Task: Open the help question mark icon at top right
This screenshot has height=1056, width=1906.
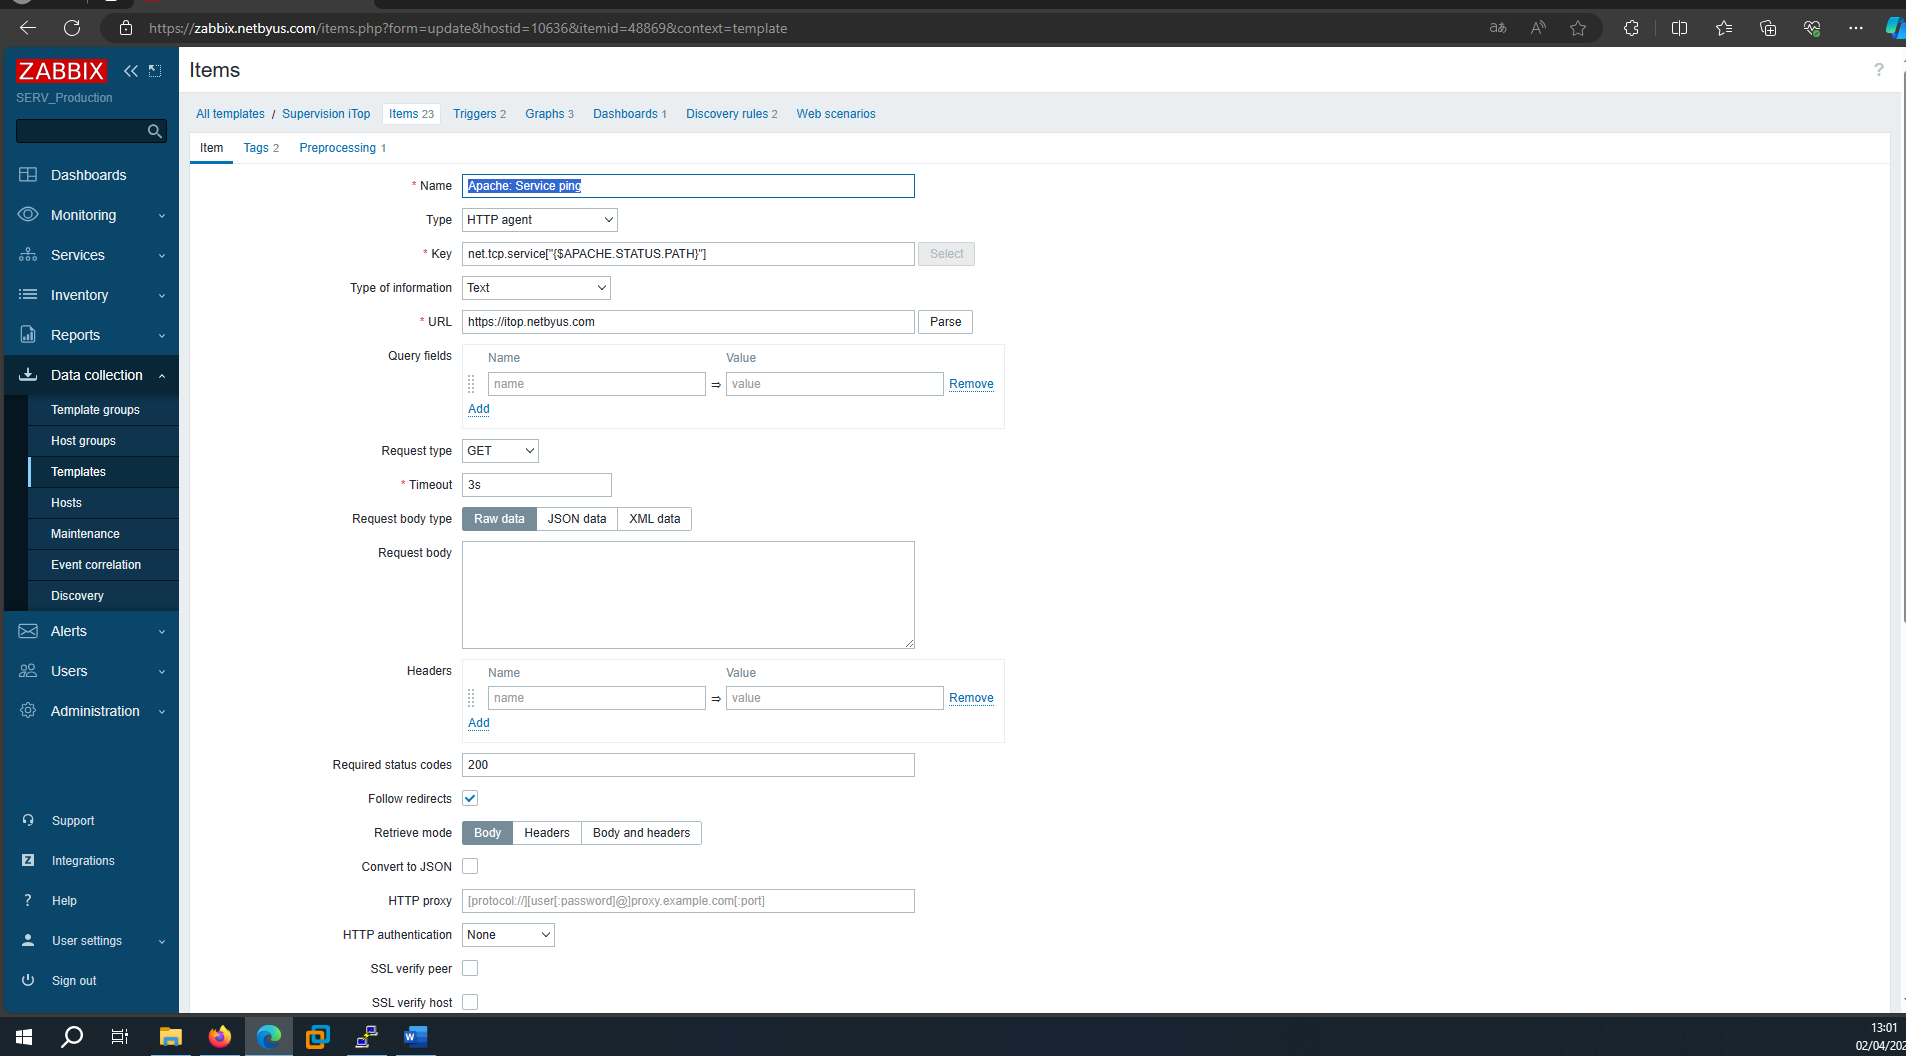Action: (x=1878, y=70)
